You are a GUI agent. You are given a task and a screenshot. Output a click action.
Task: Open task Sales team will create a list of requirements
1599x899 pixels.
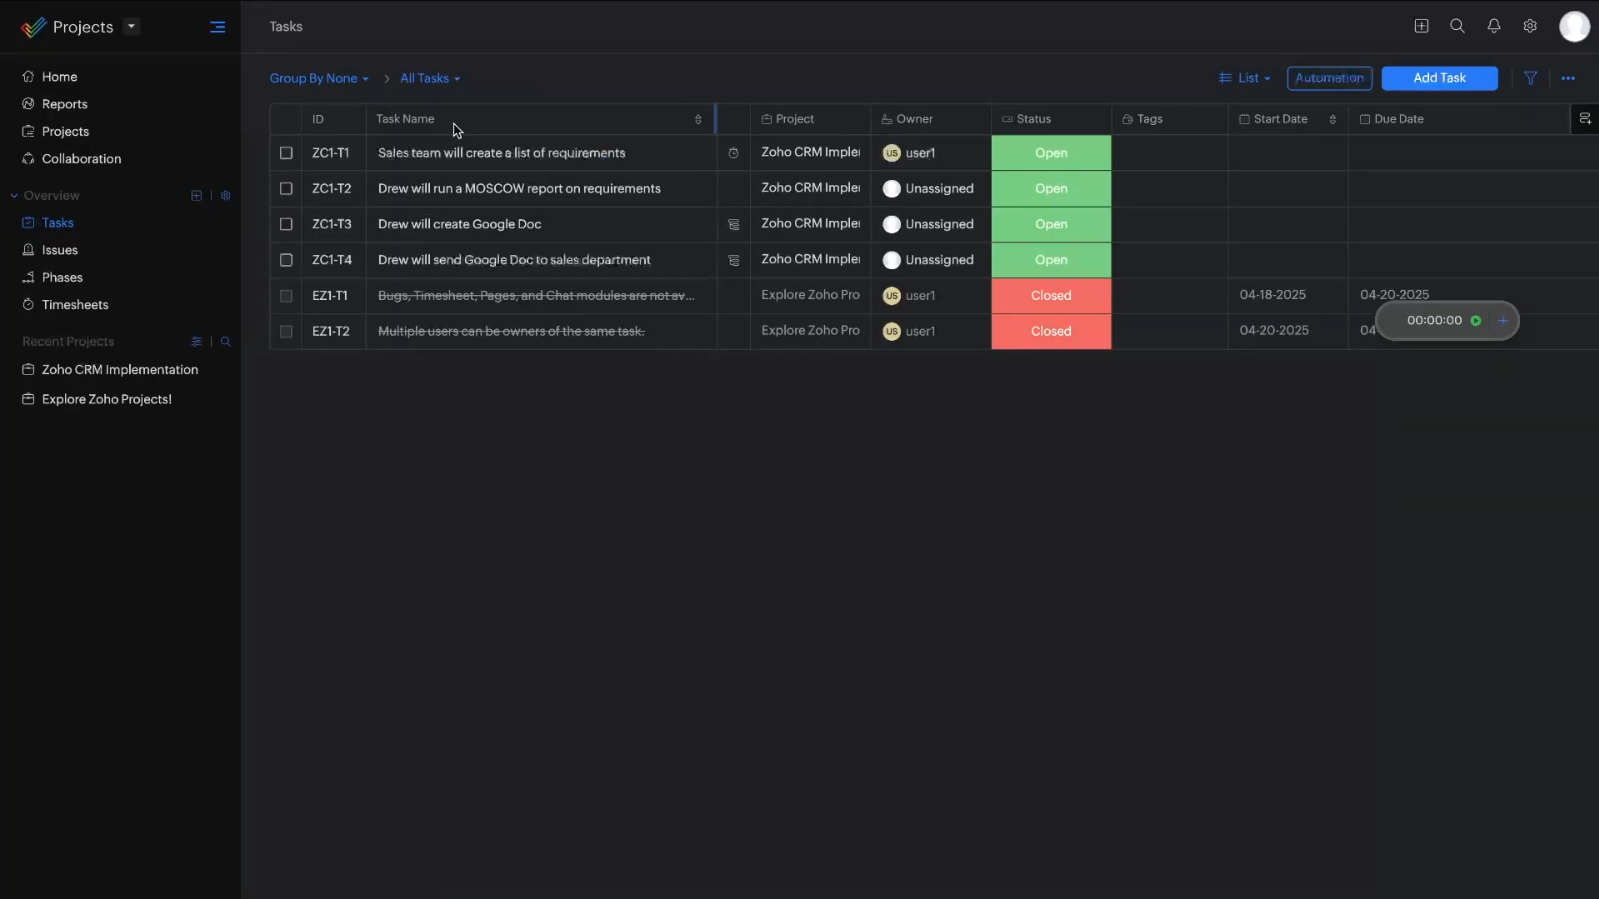pos(501,153)
